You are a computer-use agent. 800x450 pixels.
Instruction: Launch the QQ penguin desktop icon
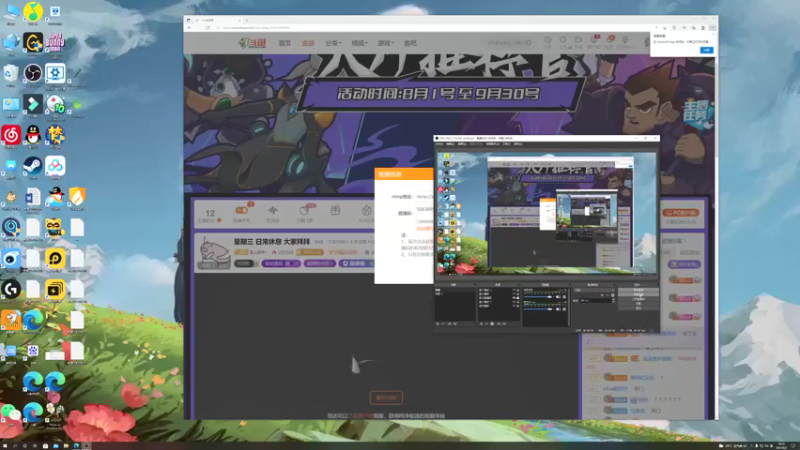tap(33, 135)
